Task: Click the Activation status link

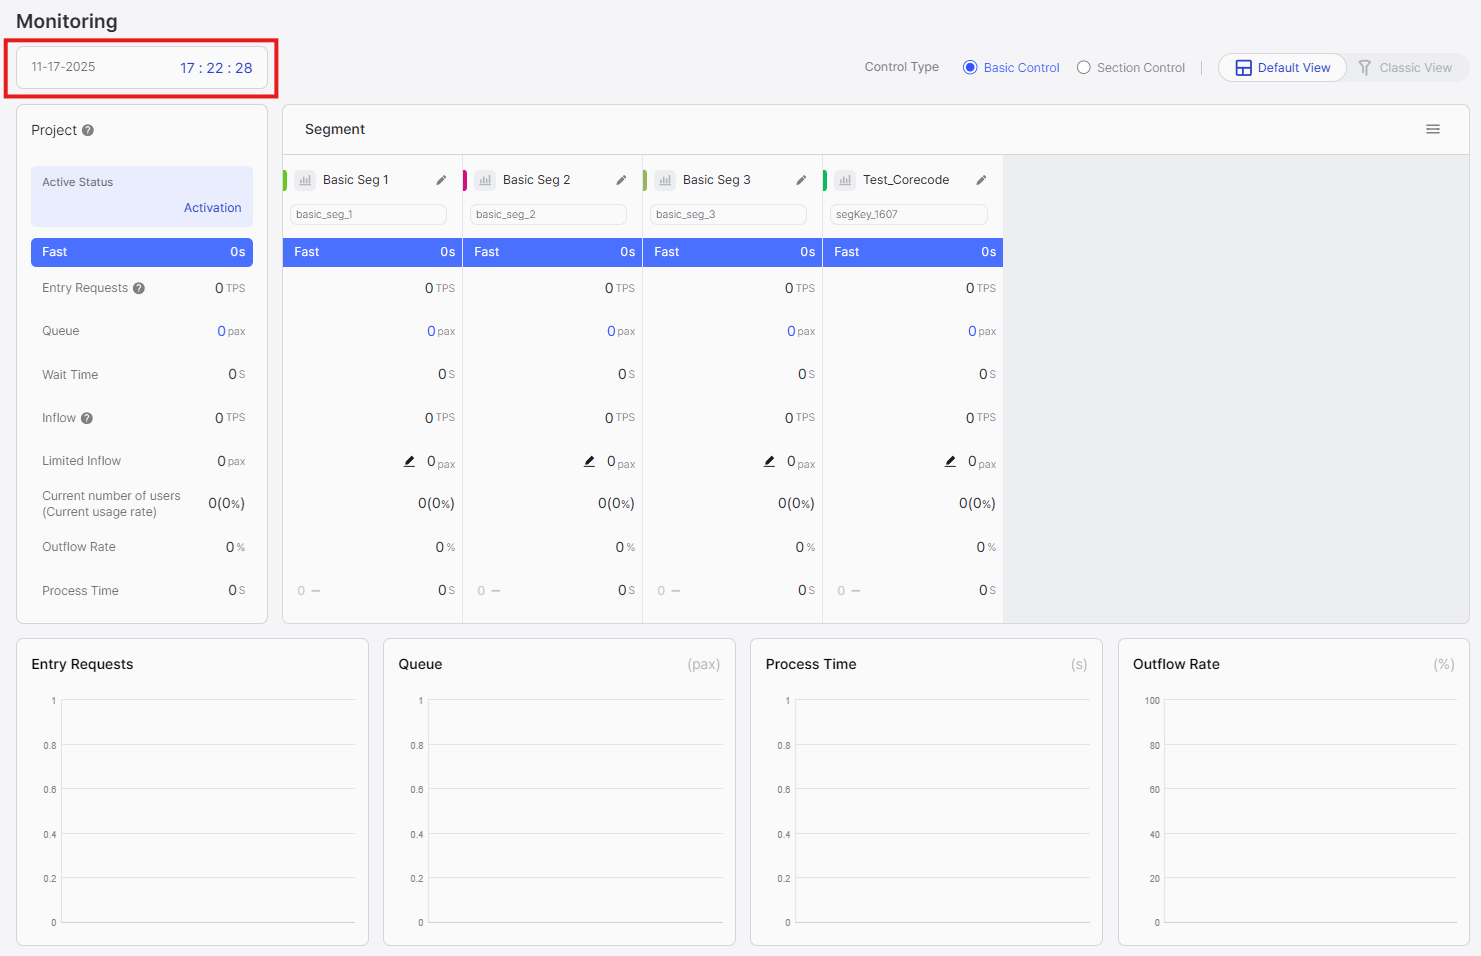Action: point(212,208)
